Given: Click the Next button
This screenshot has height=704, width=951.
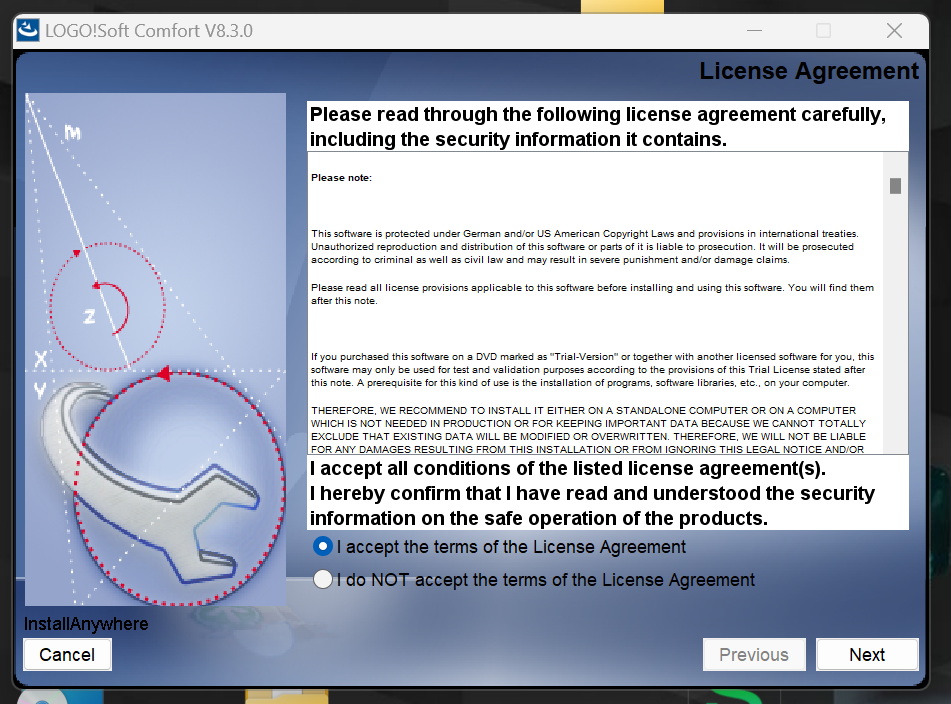Looking at the screenshot, I should pyautogui.click(x=867, y=655).
